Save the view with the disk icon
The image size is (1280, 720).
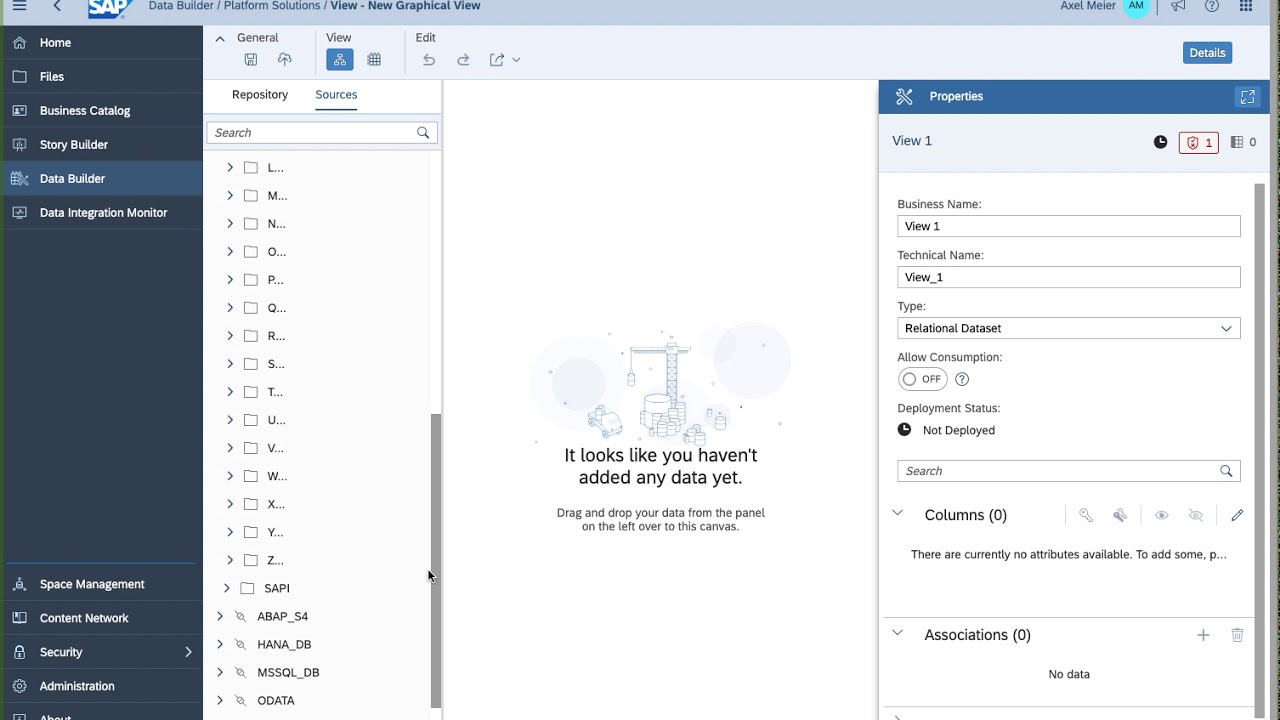point(251,60)
